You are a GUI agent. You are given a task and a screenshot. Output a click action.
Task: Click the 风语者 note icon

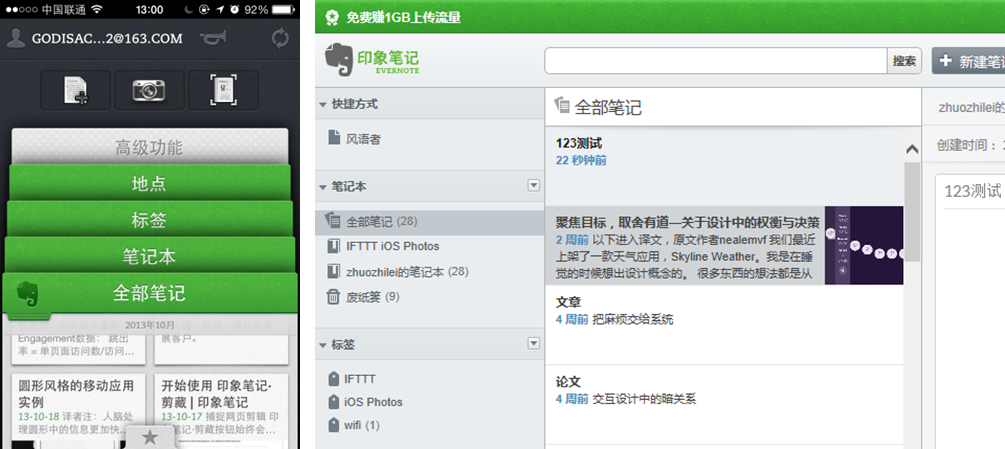334,138
